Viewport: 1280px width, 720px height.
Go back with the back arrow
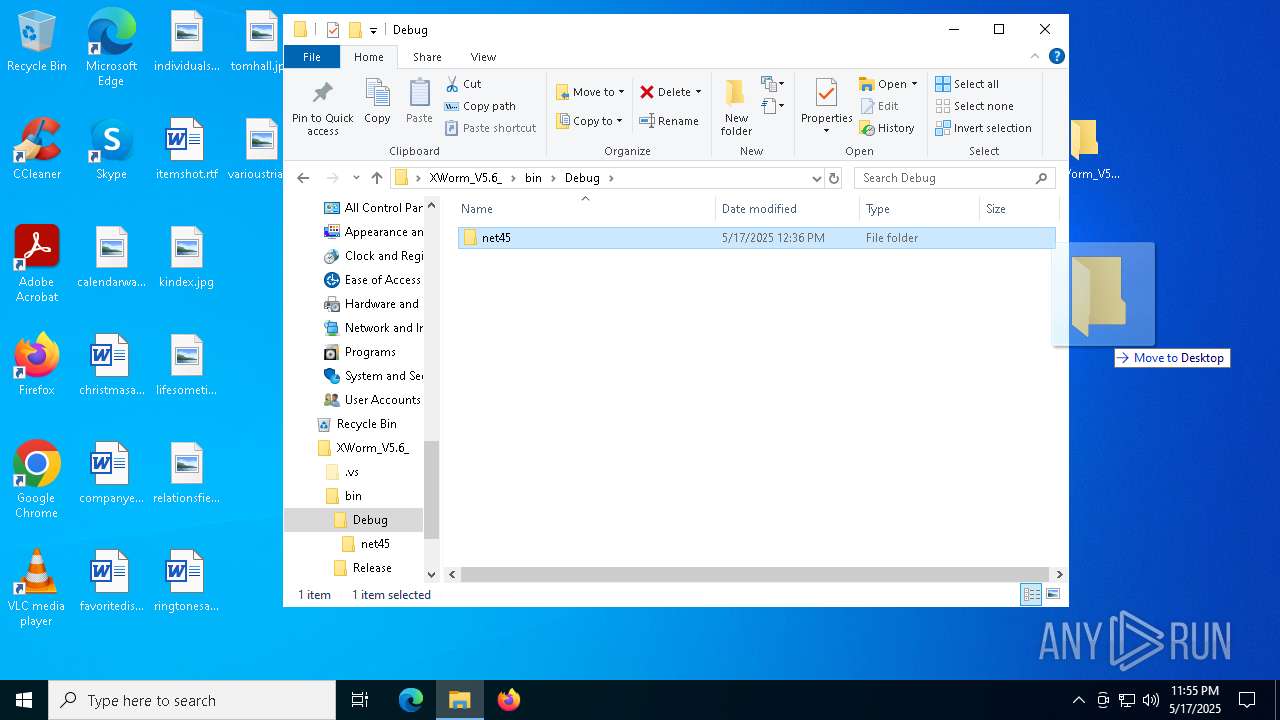pos(304,178)
